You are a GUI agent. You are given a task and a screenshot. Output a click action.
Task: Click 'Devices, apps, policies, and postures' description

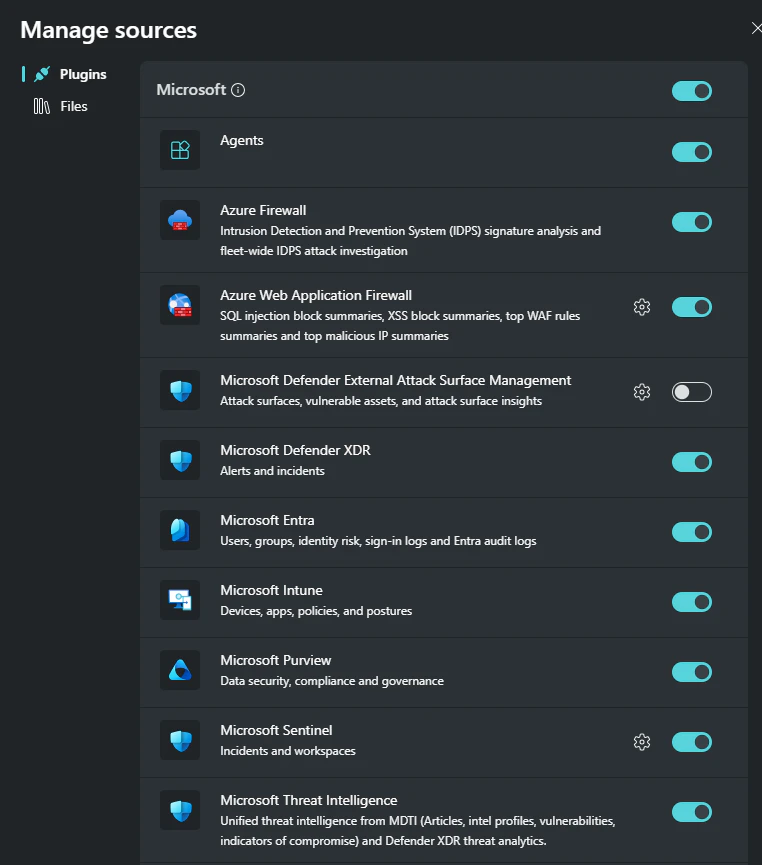[316, 611]
